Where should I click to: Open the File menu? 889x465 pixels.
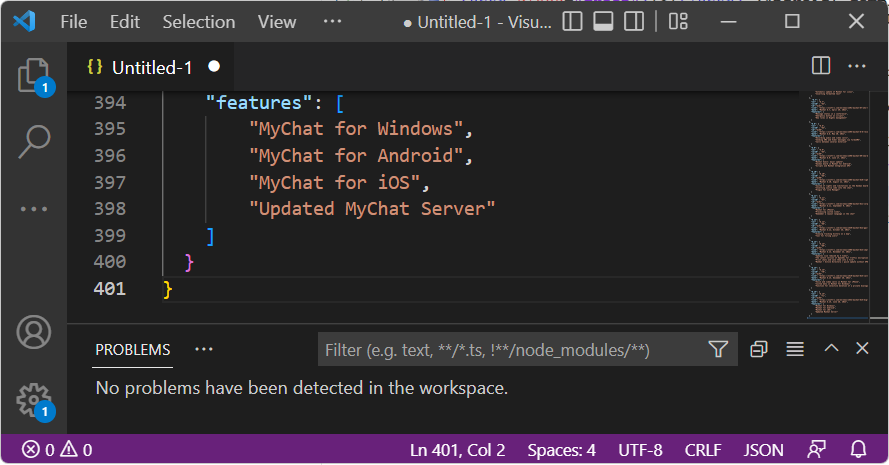pyautogui.click(x=74, y=22)
